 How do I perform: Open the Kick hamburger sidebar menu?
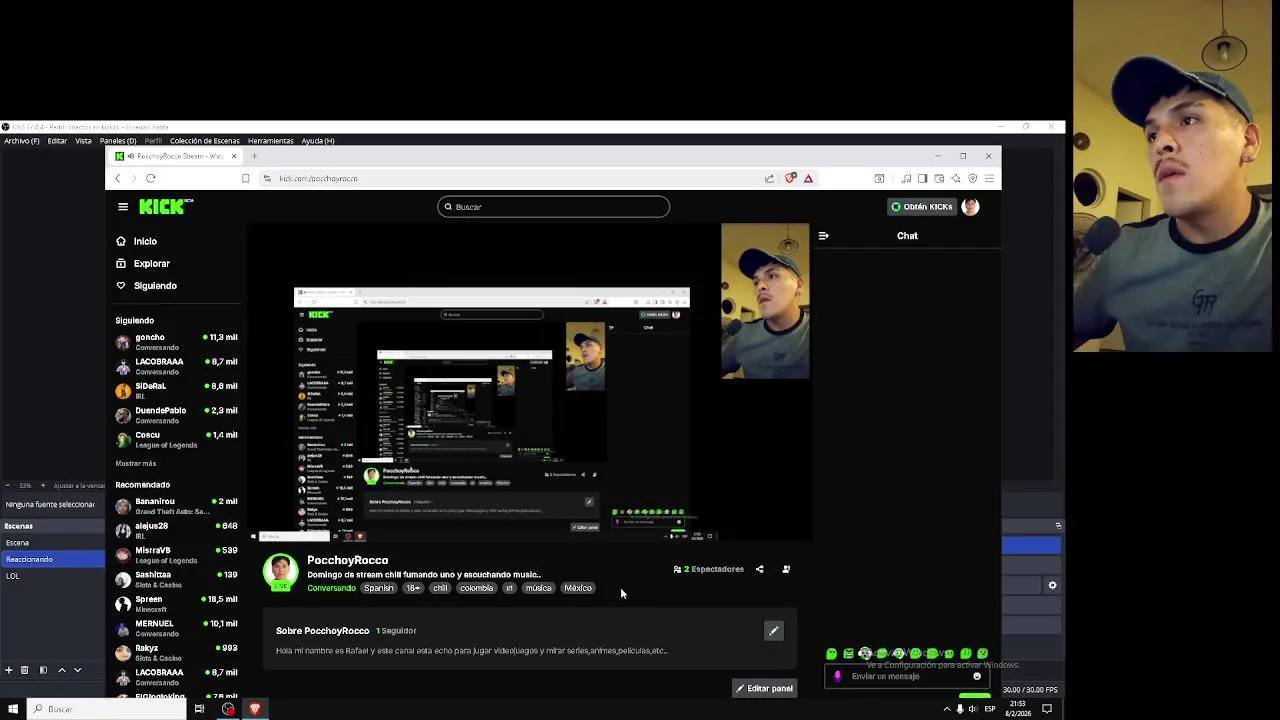click(x=123, y=207)
